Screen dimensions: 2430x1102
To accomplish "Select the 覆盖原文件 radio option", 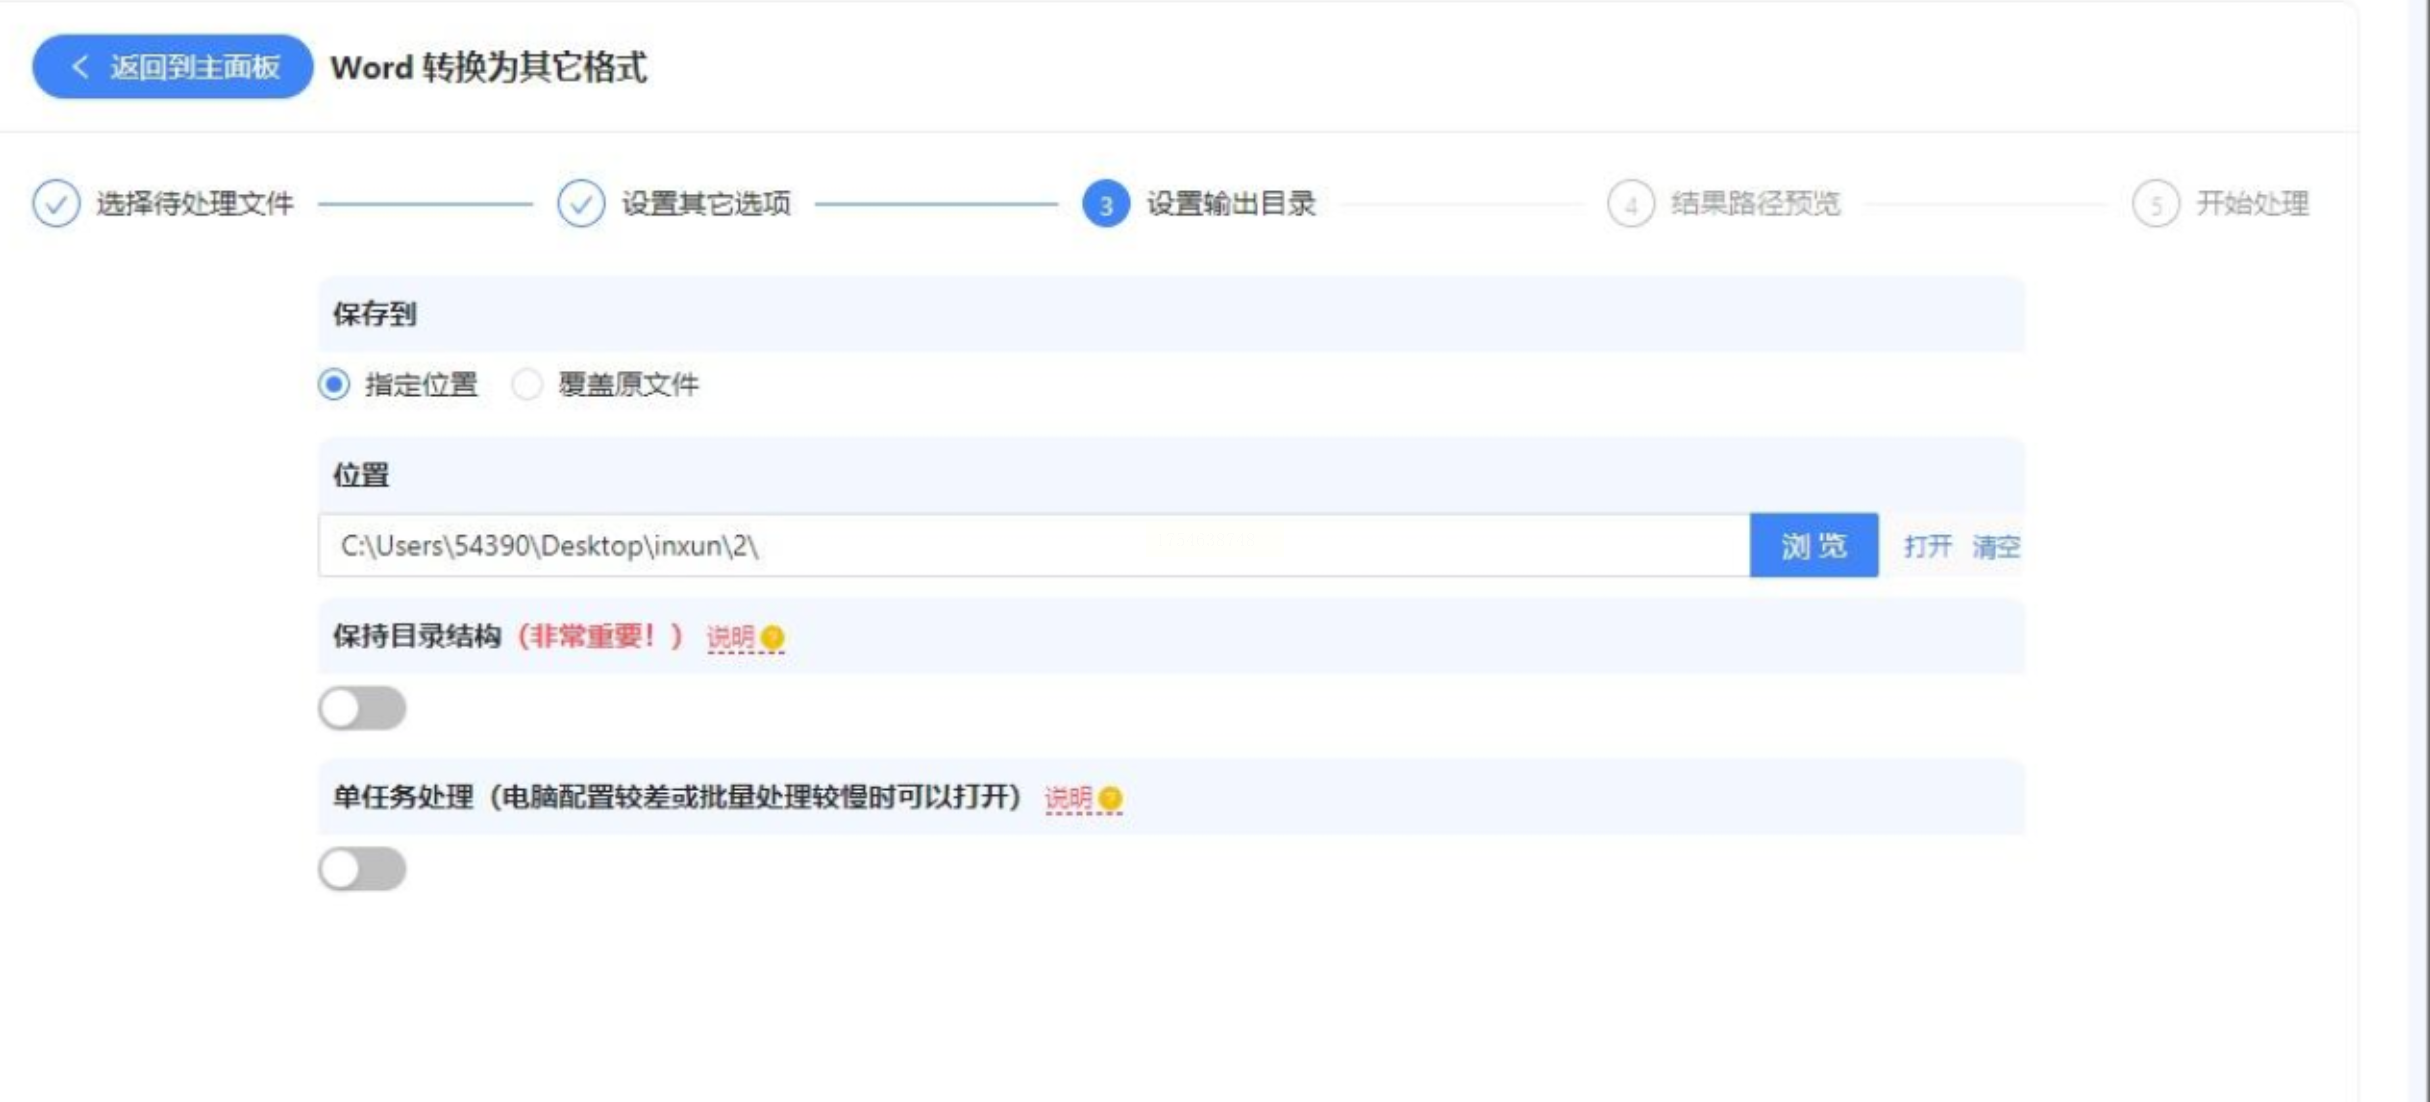I will (527, 385).
